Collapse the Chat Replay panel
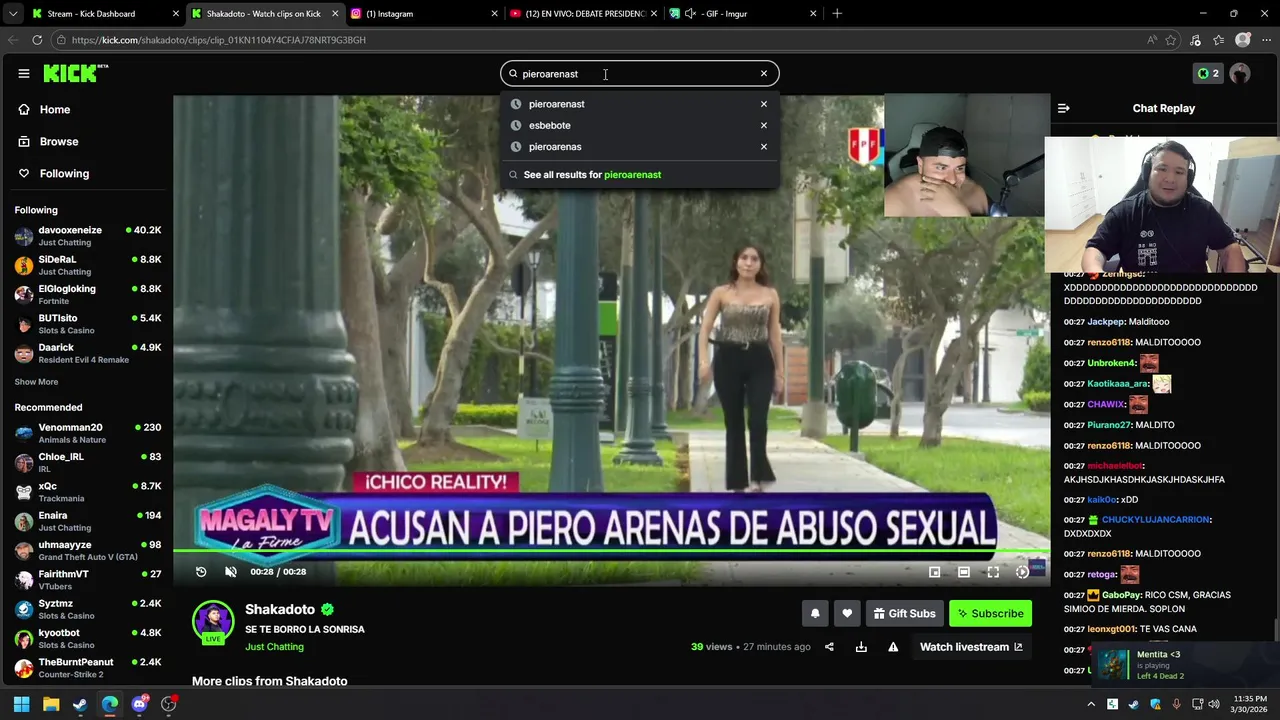Screen dimensions: 1280x720 coord(1064,108)
